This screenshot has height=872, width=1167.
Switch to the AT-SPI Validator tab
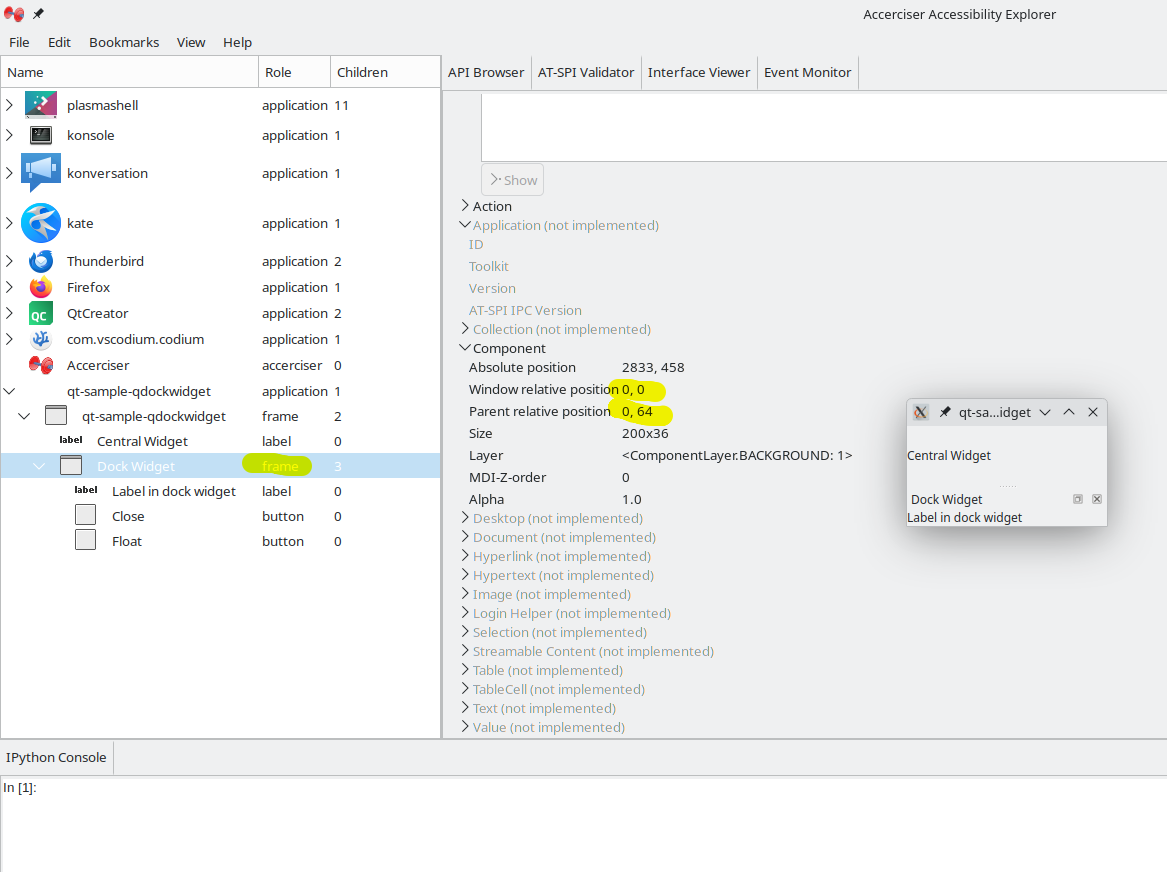coord(586,73)
